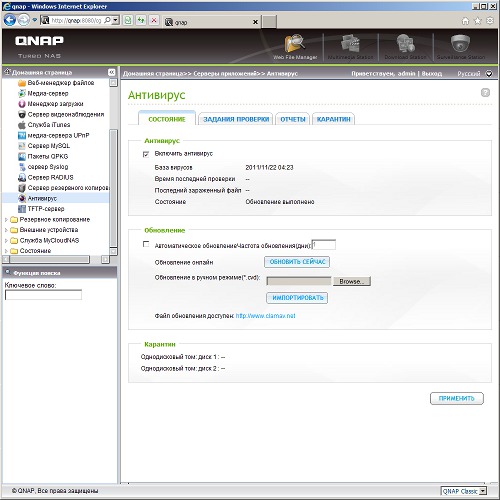Screen dimensions: 500x500
Task: Open Менеджер загрузки in the tree
Action: pyautogui.click(x=55, y=104)
